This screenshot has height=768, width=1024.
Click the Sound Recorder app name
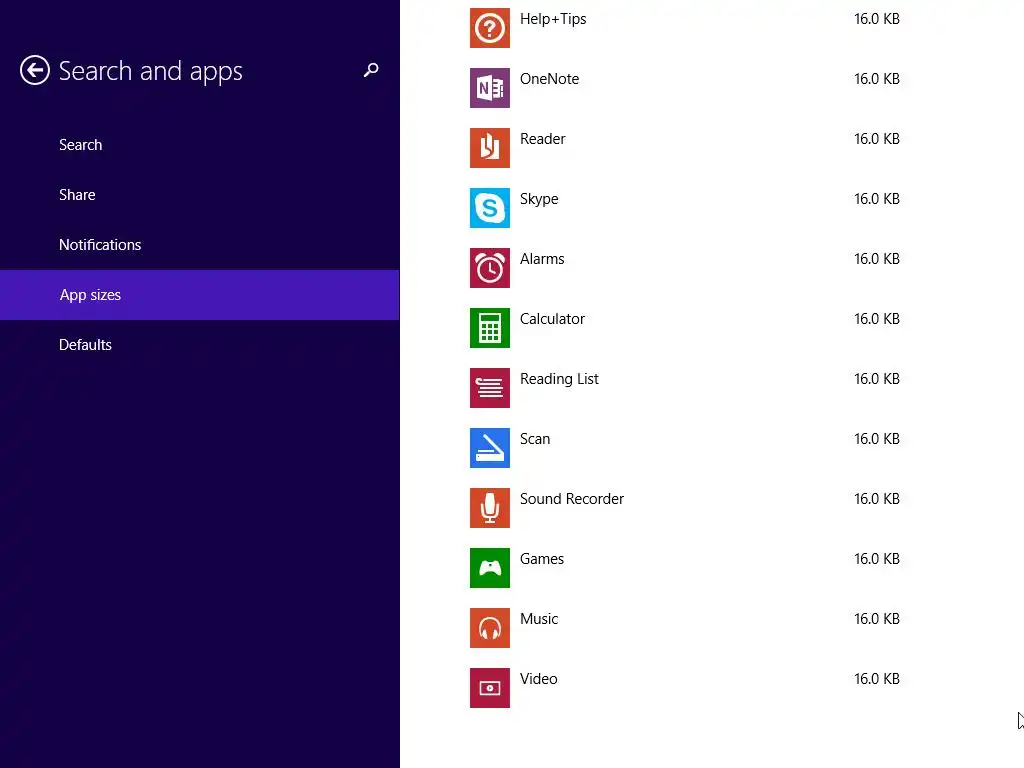click(572, 499)
